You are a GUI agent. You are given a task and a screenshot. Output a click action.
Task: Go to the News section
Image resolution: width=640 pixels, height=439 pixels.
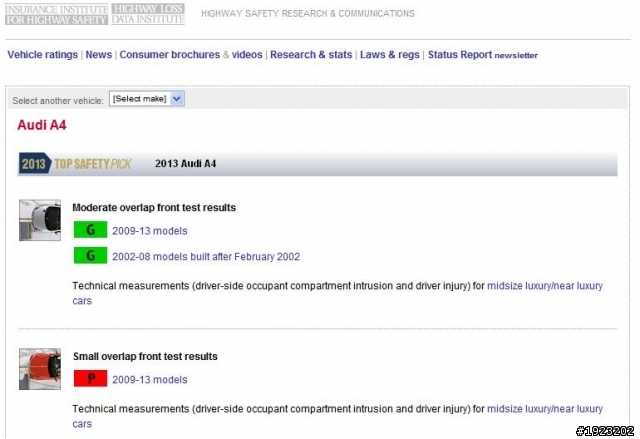98,55
